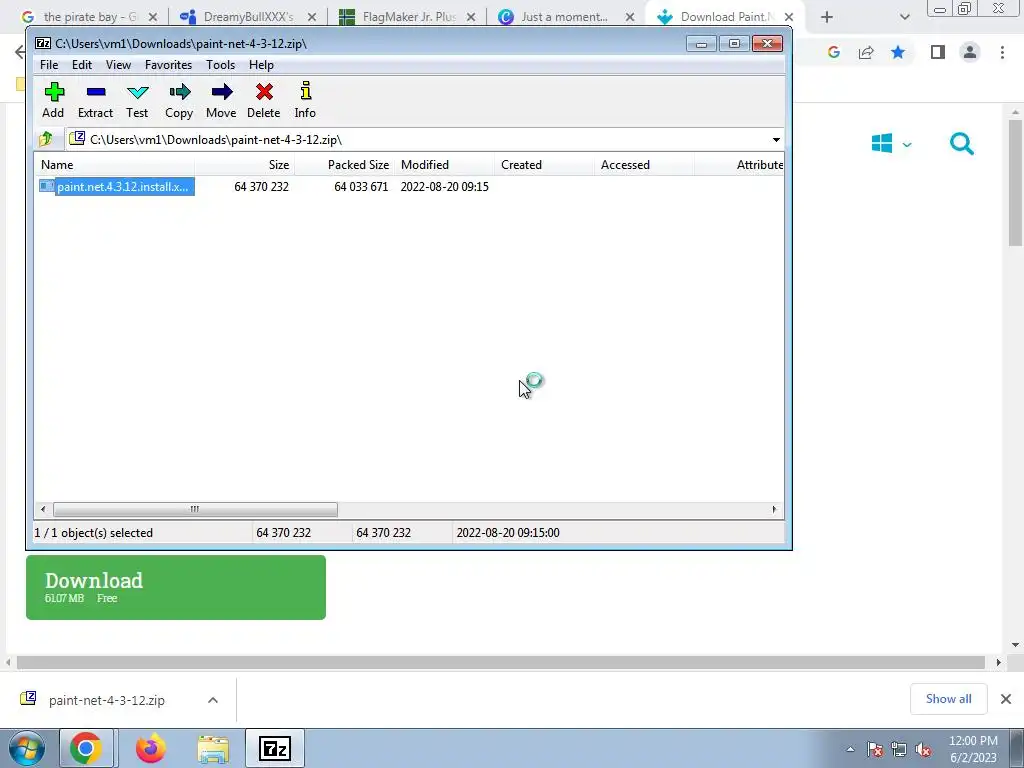Click Show all downloads
This screenshot has height=768, width=1024.
click(x=948, y=699)
